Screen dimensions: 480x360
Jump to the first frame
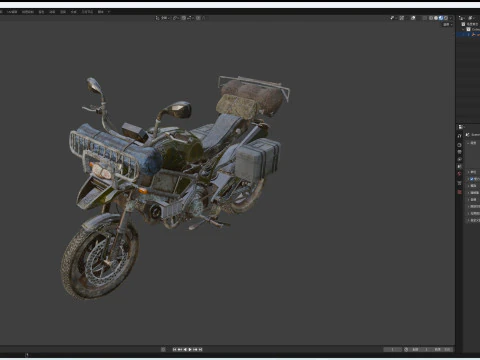[174, 349]
